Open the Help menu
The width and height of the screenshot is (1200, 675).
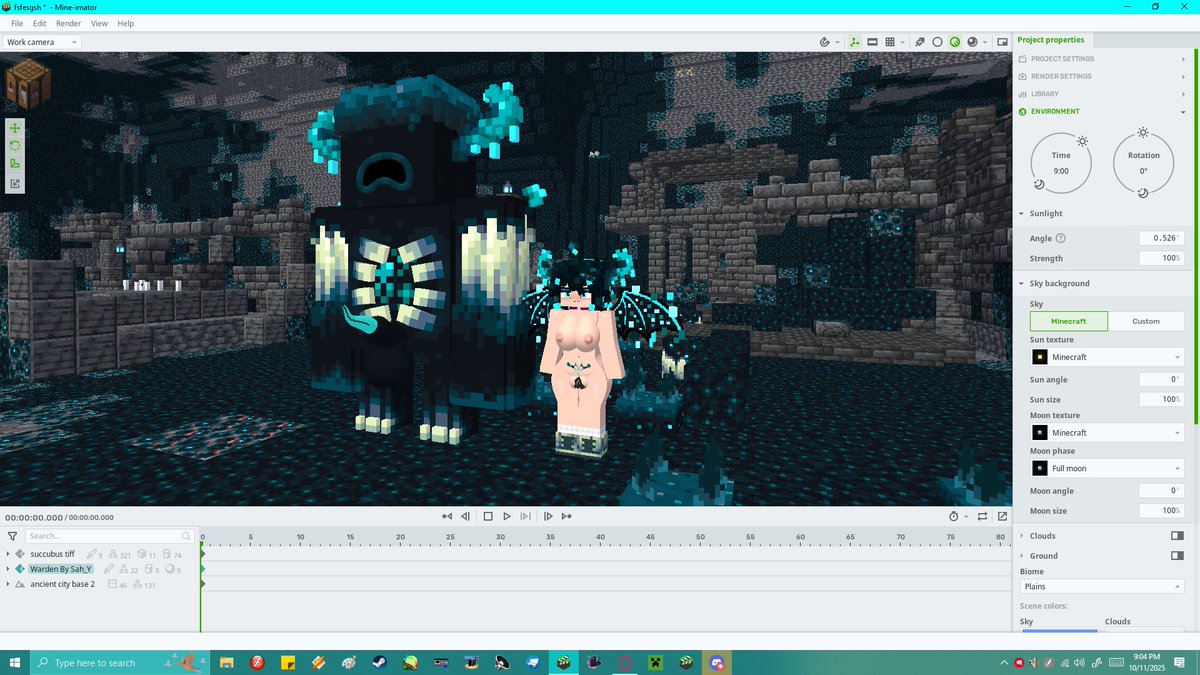point(125,23)
